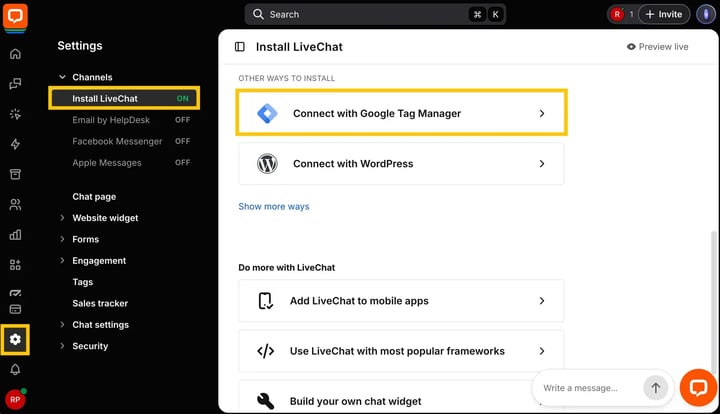The image size is (720, 414).
Task: Open Connect with WordPress row chevron
Action: [x=542, y=163]
